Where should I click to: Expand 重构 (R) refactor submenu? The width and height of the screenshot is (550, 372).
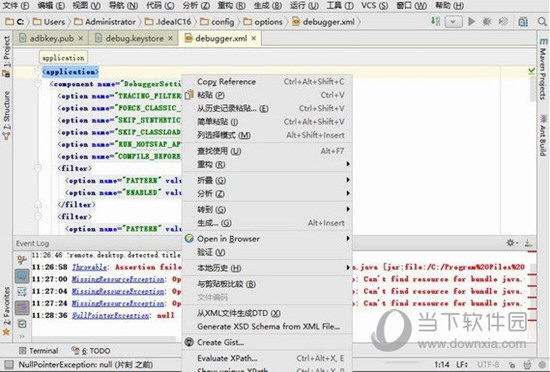(x=267, y=164)
